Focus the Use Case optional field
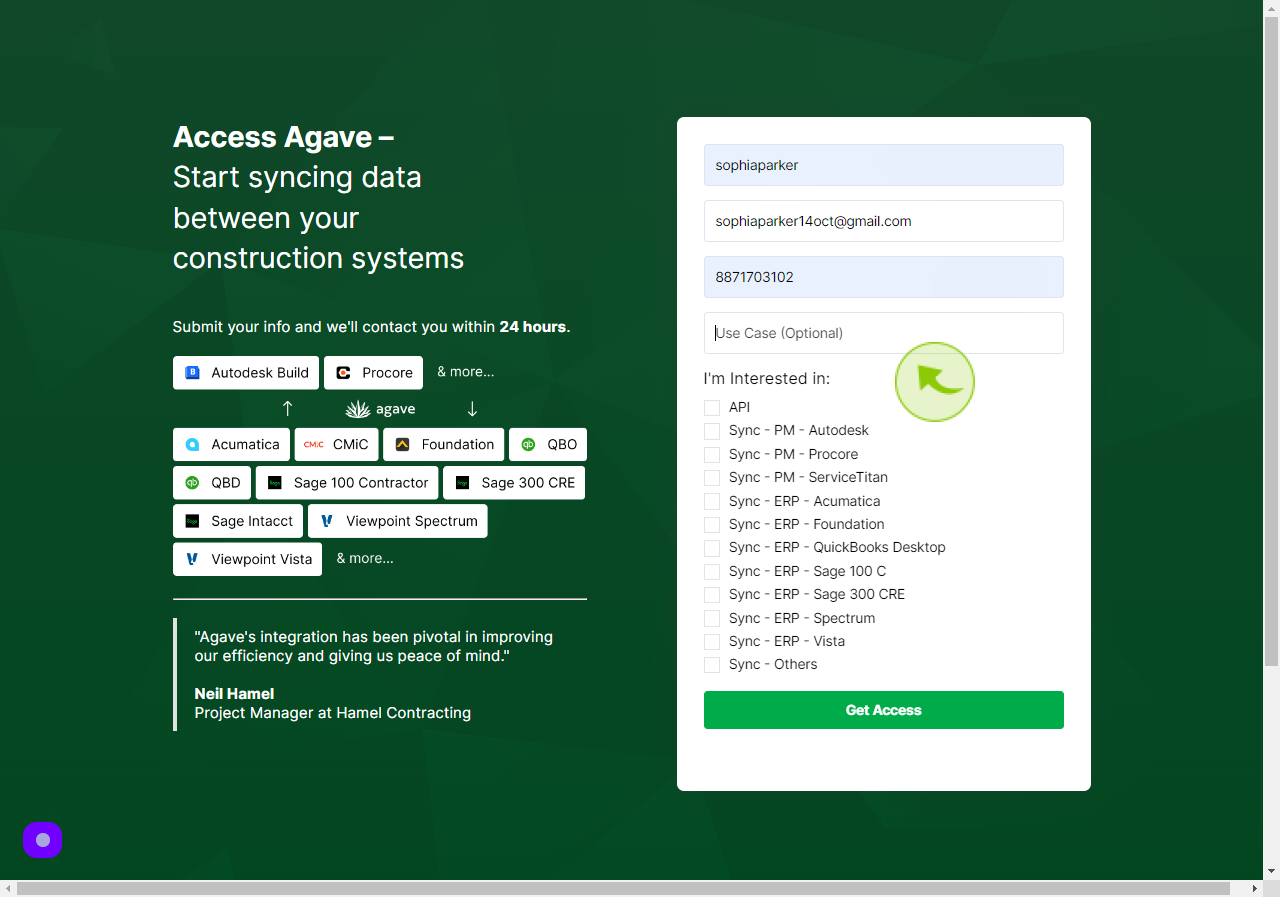1280x897 pixels. pos(884,333)
